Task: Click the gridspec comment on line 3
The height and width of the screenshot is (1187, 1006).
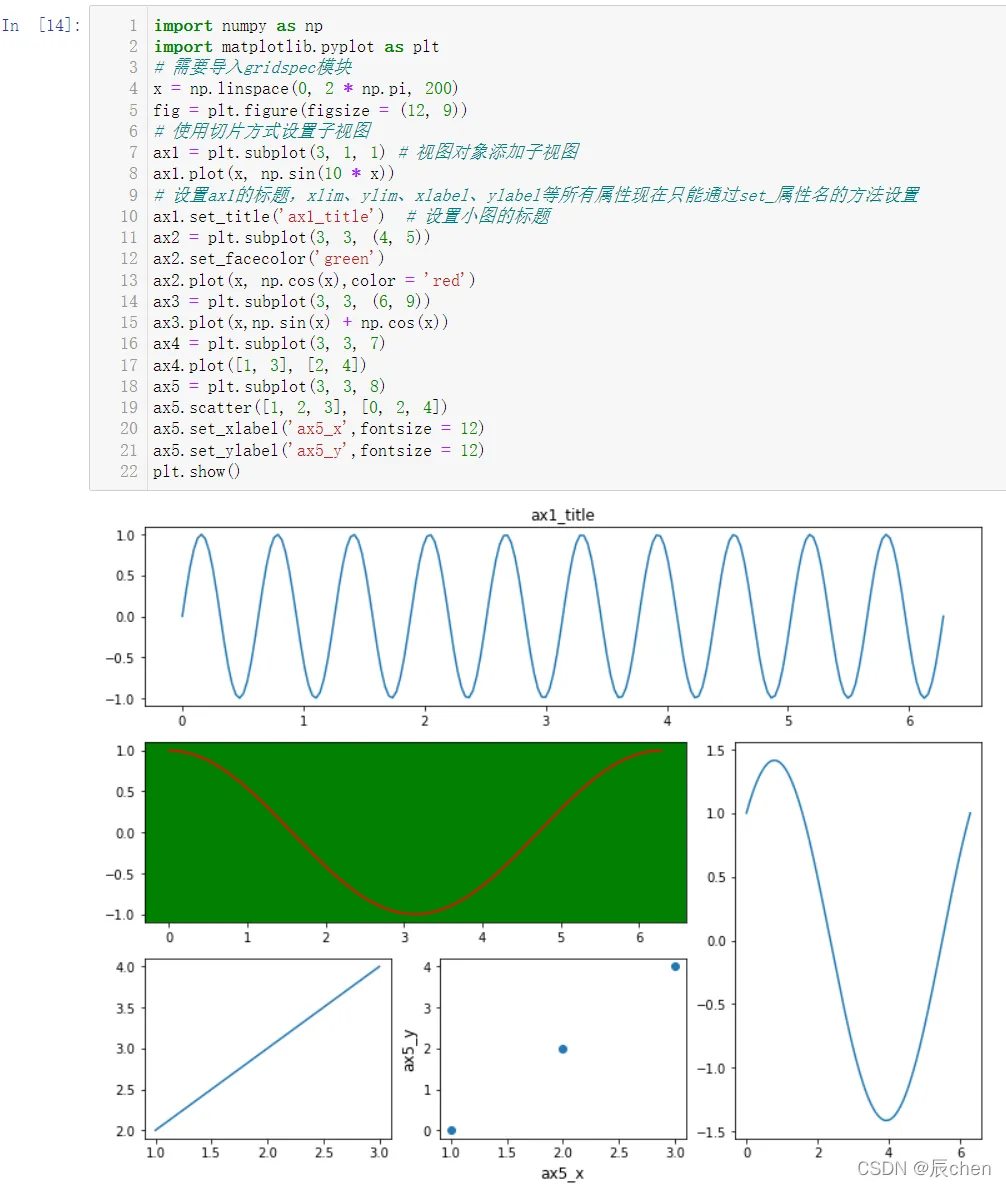Action: pos(253,67)
